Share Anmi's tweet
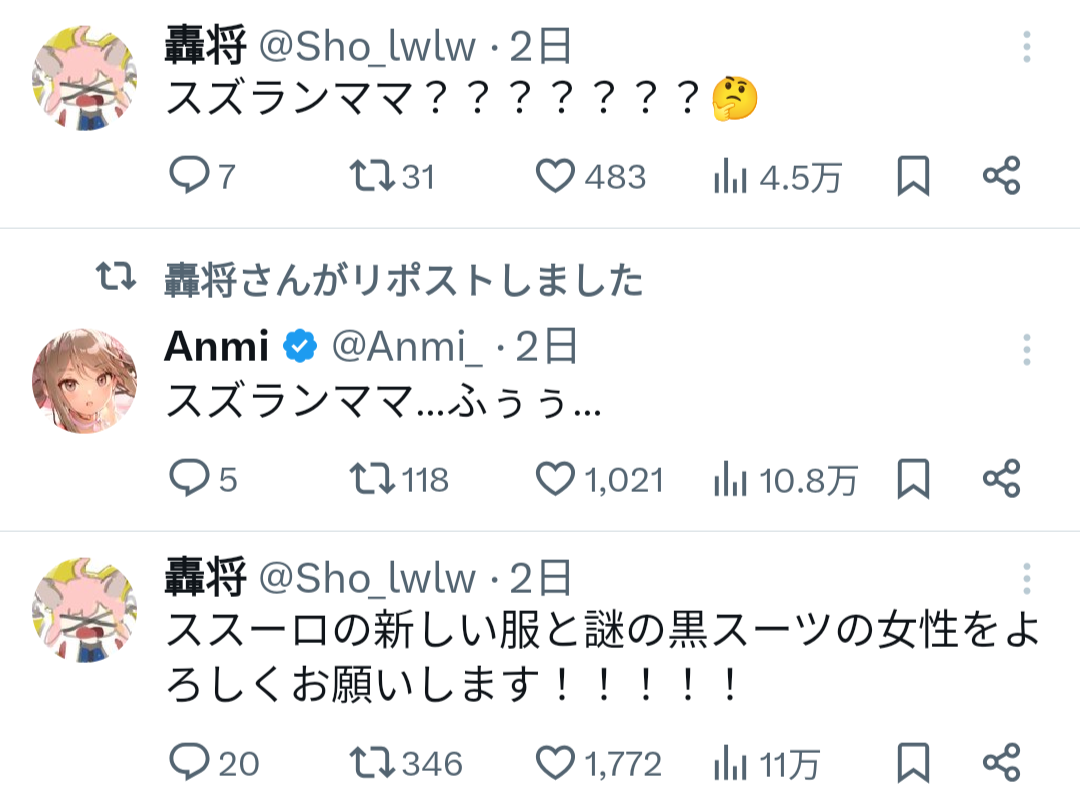 click(x=1001, y=480)
